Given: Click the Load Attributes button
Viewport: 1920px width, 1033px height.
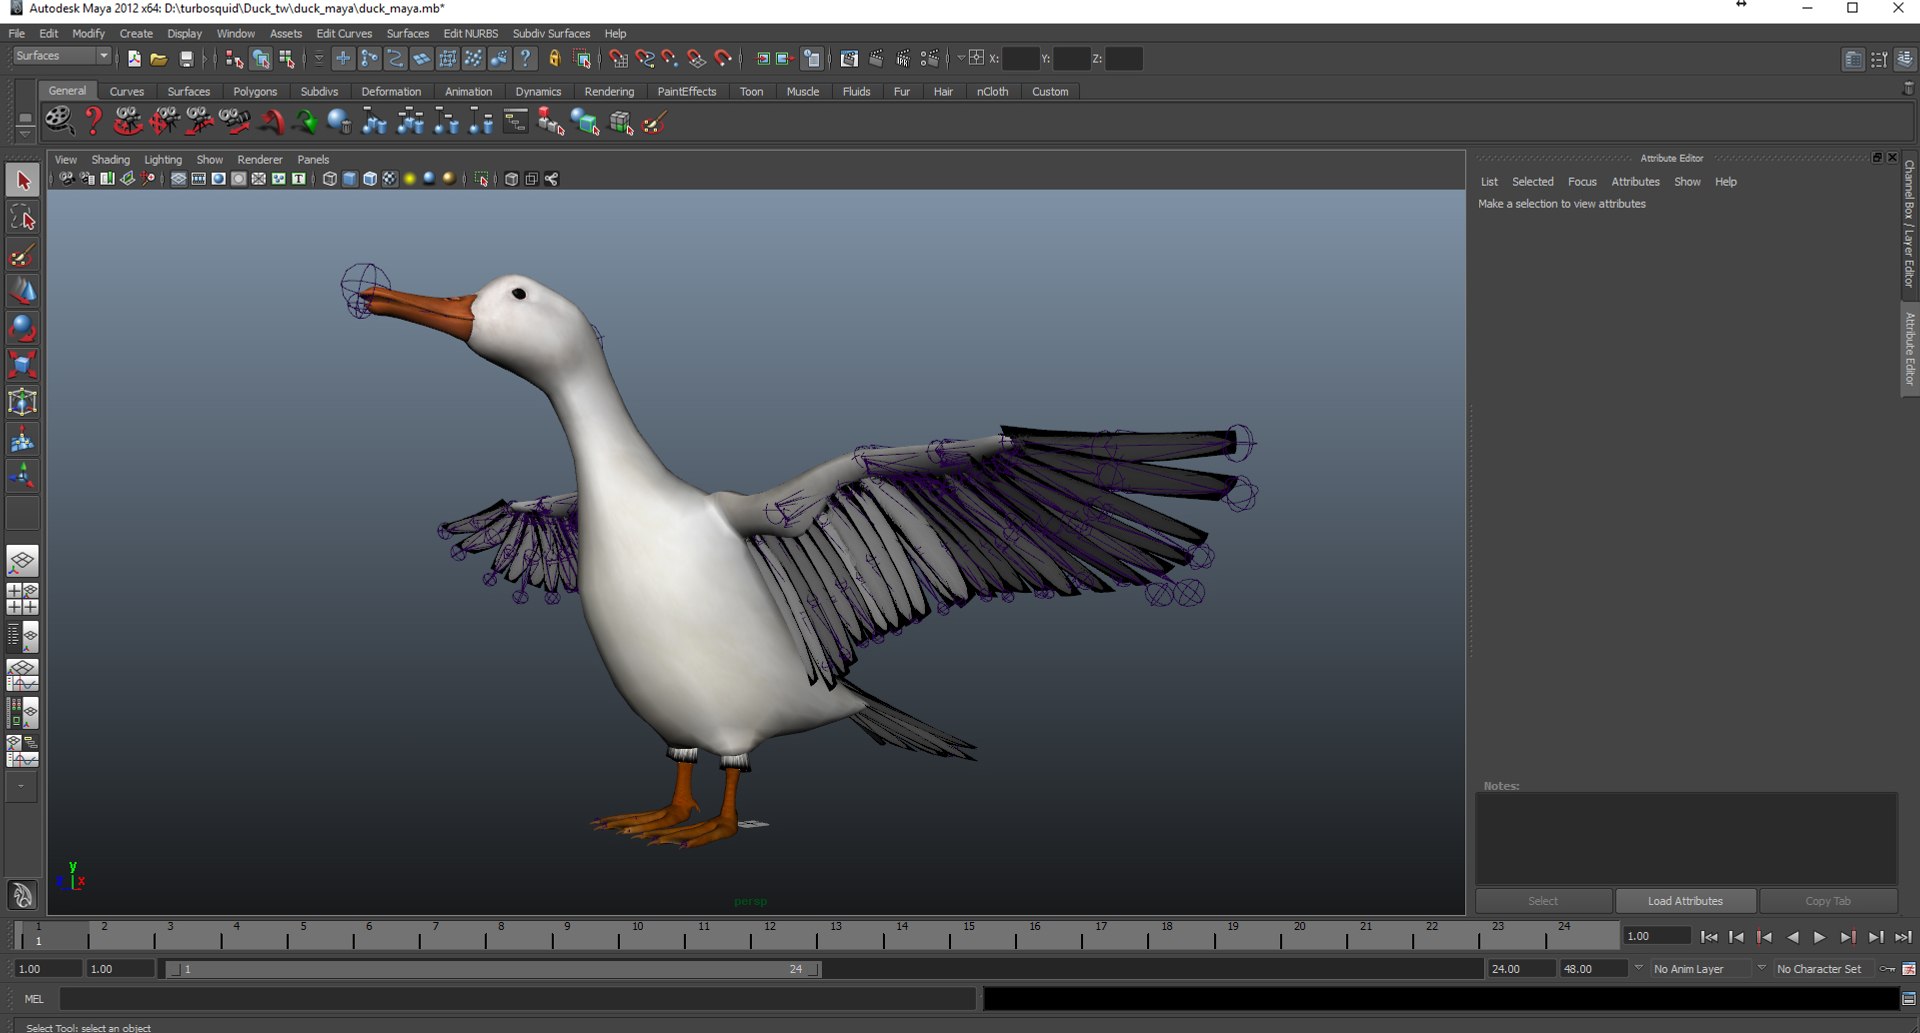Looking at the screenshot, I should (x=1685, y=901).
